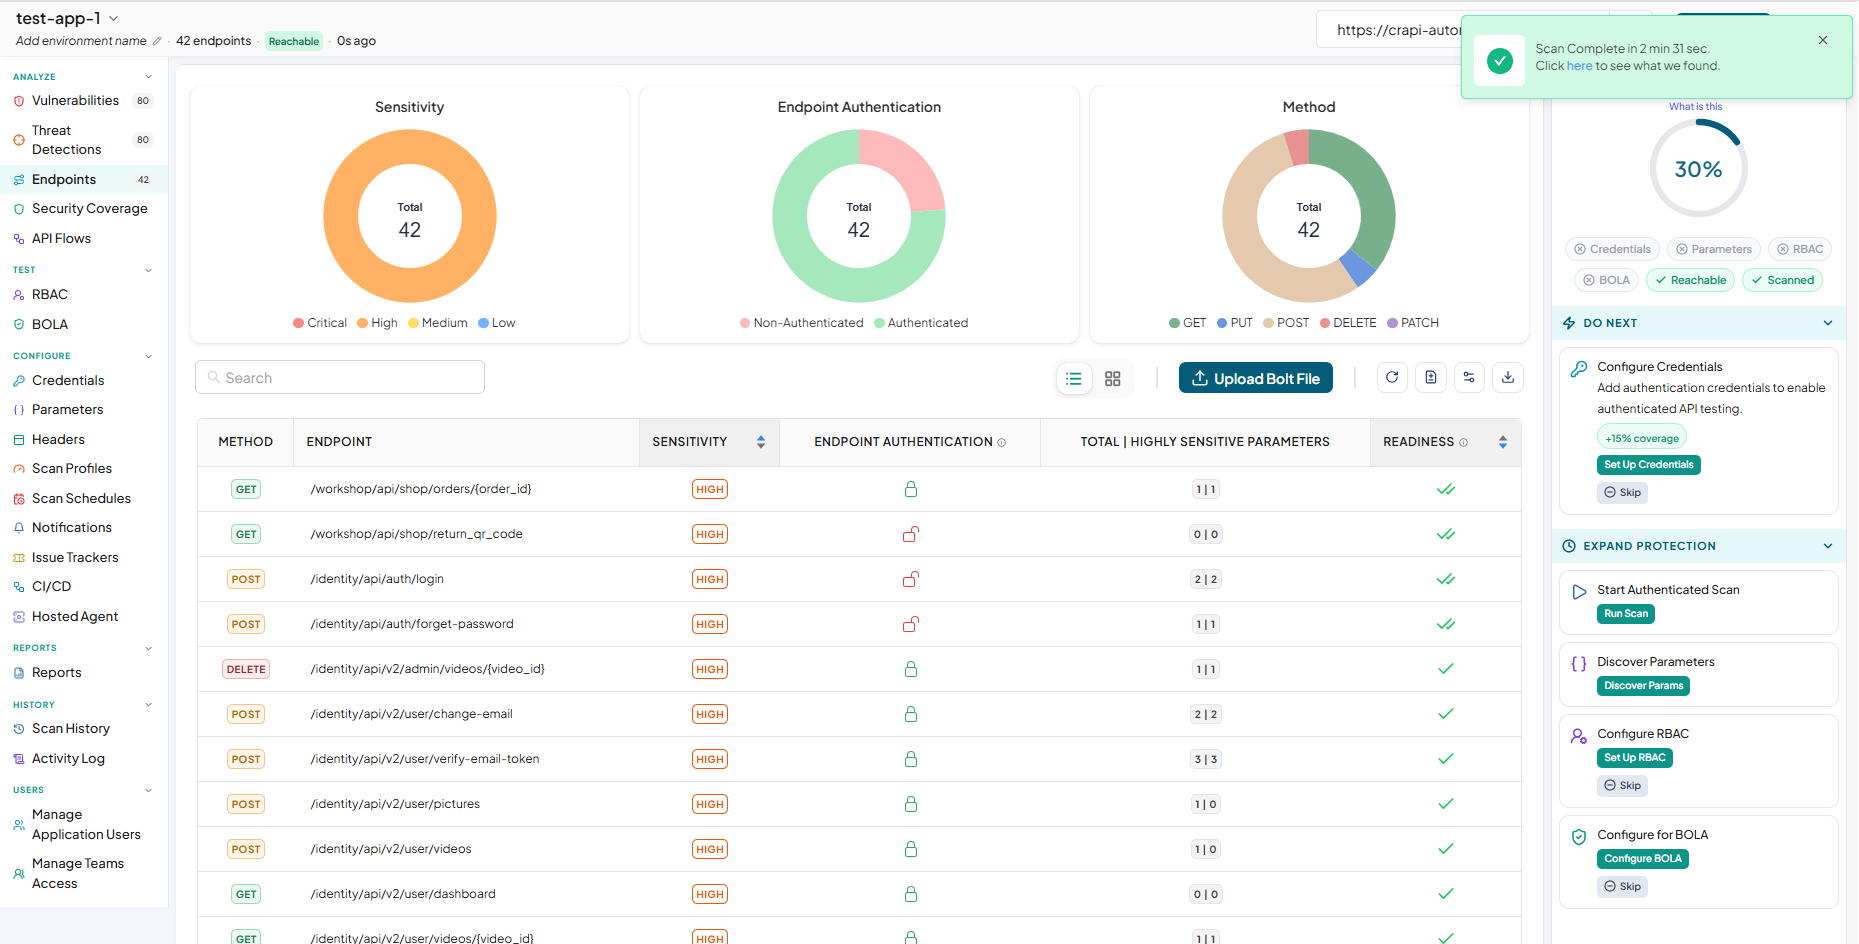
Task: Click the download icon in toolbar
Action: click(x=1508, y=378)
